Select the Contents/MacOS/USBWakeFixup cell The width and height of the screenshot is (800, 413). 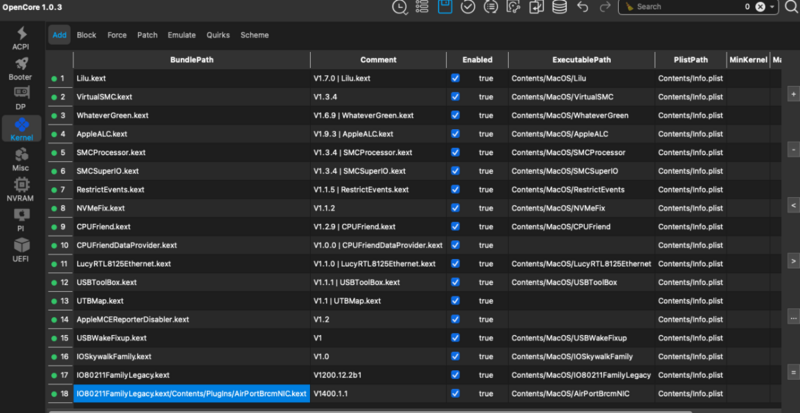coord(582,337)
